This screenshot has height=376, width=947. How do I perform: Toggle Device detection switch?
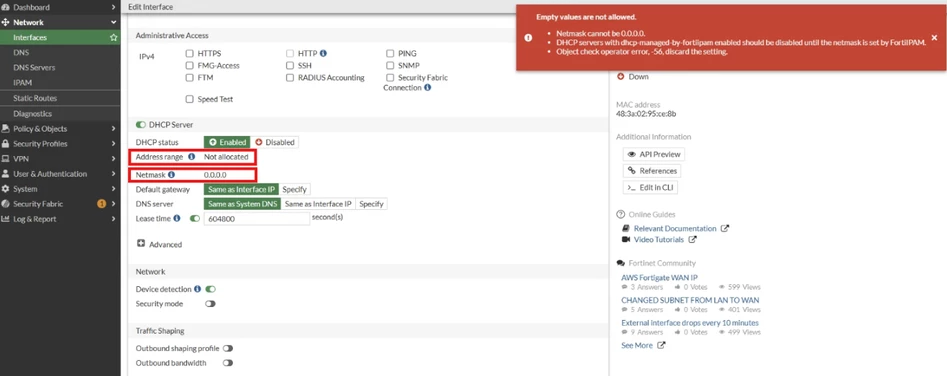pos(210,289)
